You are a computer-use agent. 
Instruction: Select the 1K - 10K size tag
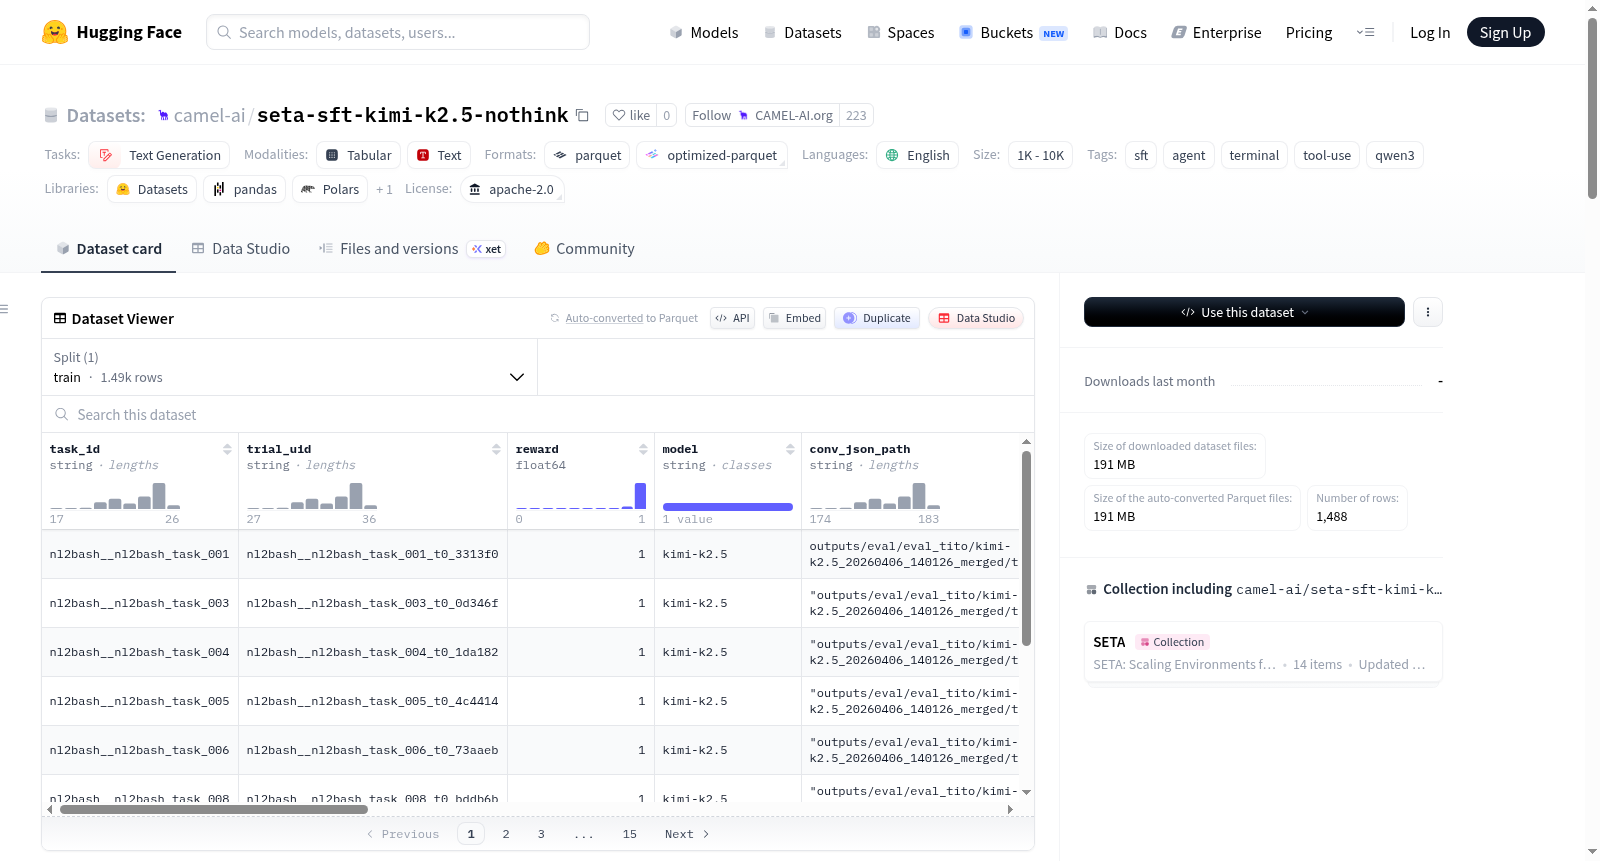pos(1040,155)
